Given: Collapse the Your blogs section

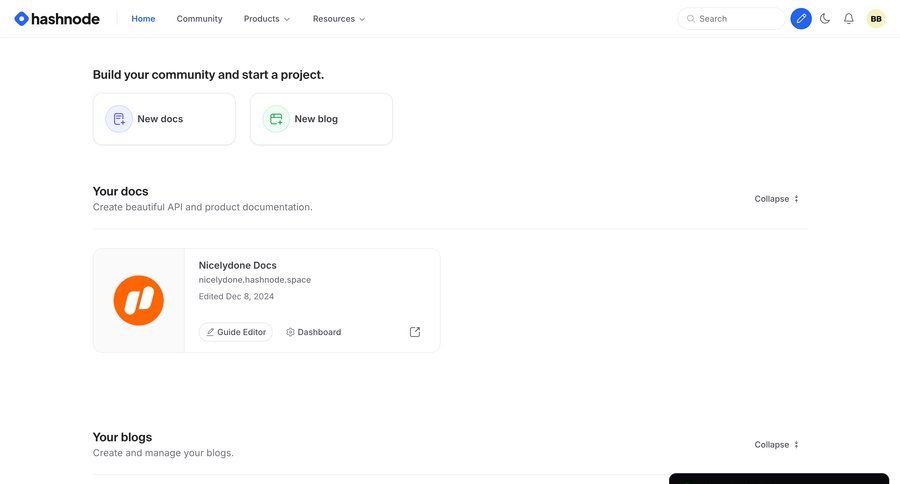Looking at the screenshot, I should coord(776,444).
